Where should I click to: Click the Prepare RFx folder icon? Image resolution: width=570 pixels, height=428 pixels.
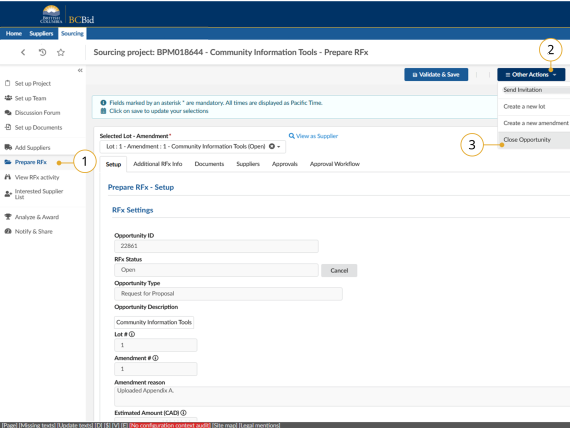coord(8,162)
